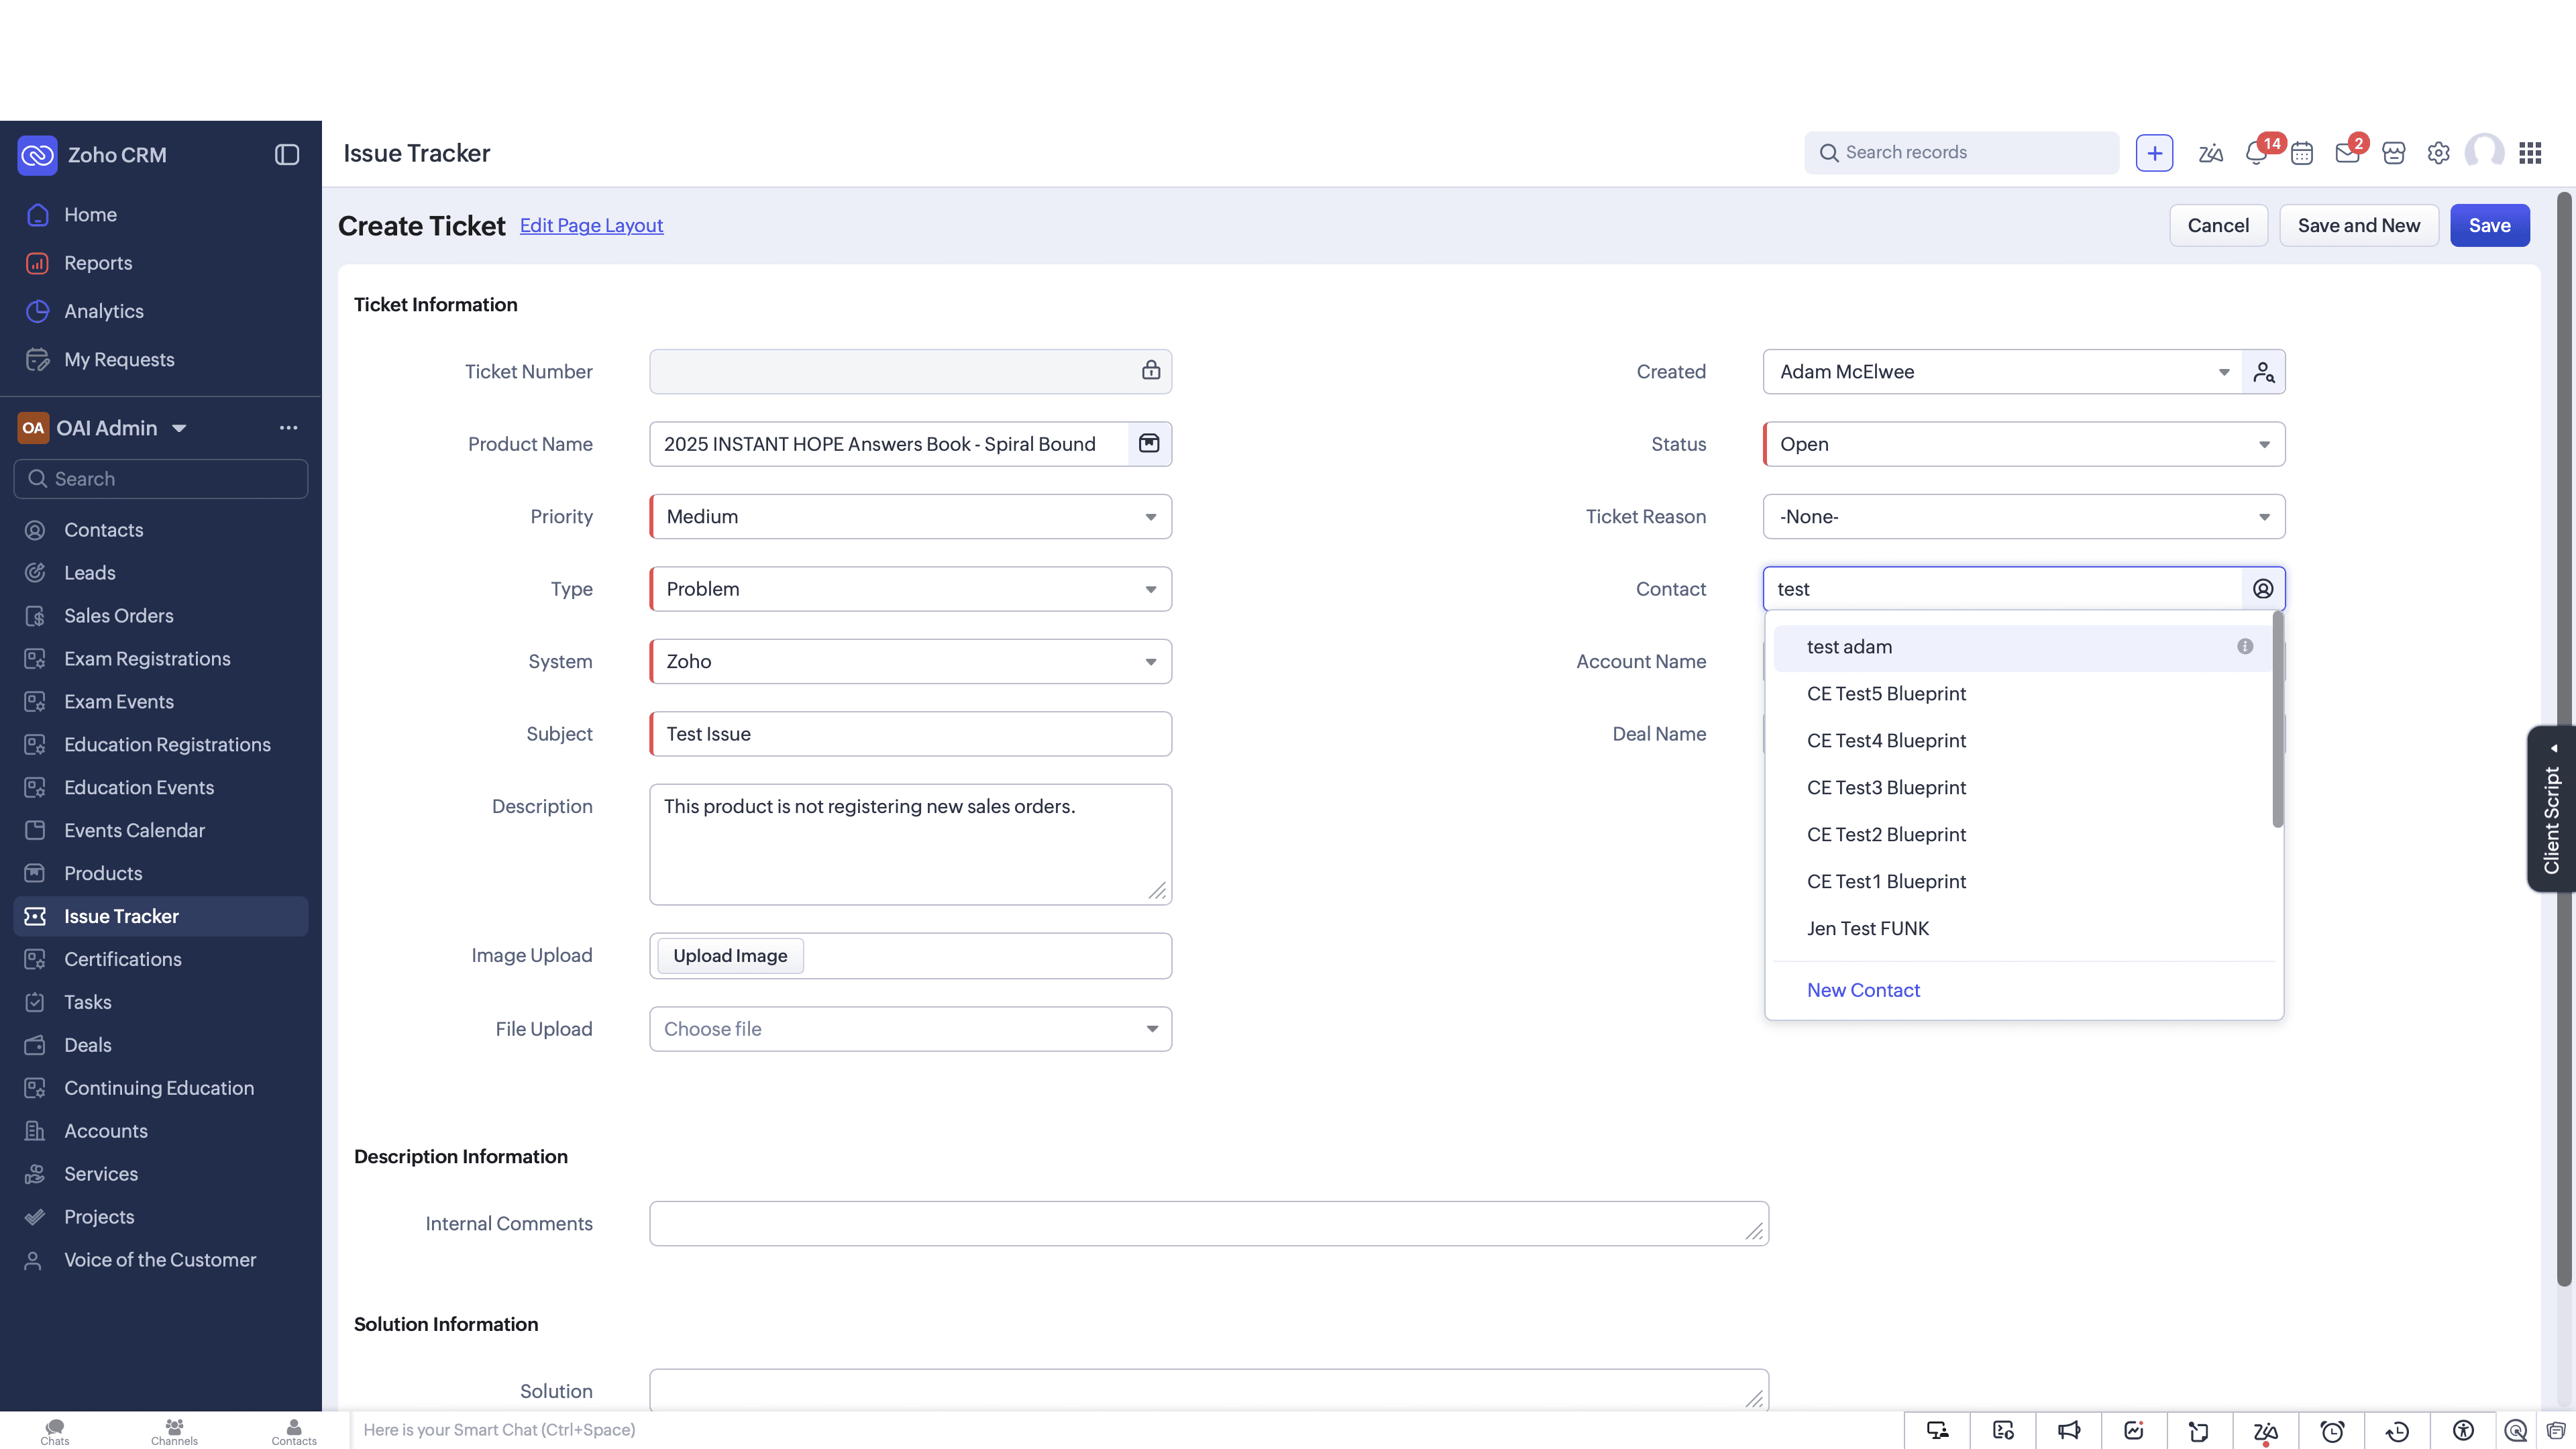Open the Zia icon in top bar

coord(2210,153)
